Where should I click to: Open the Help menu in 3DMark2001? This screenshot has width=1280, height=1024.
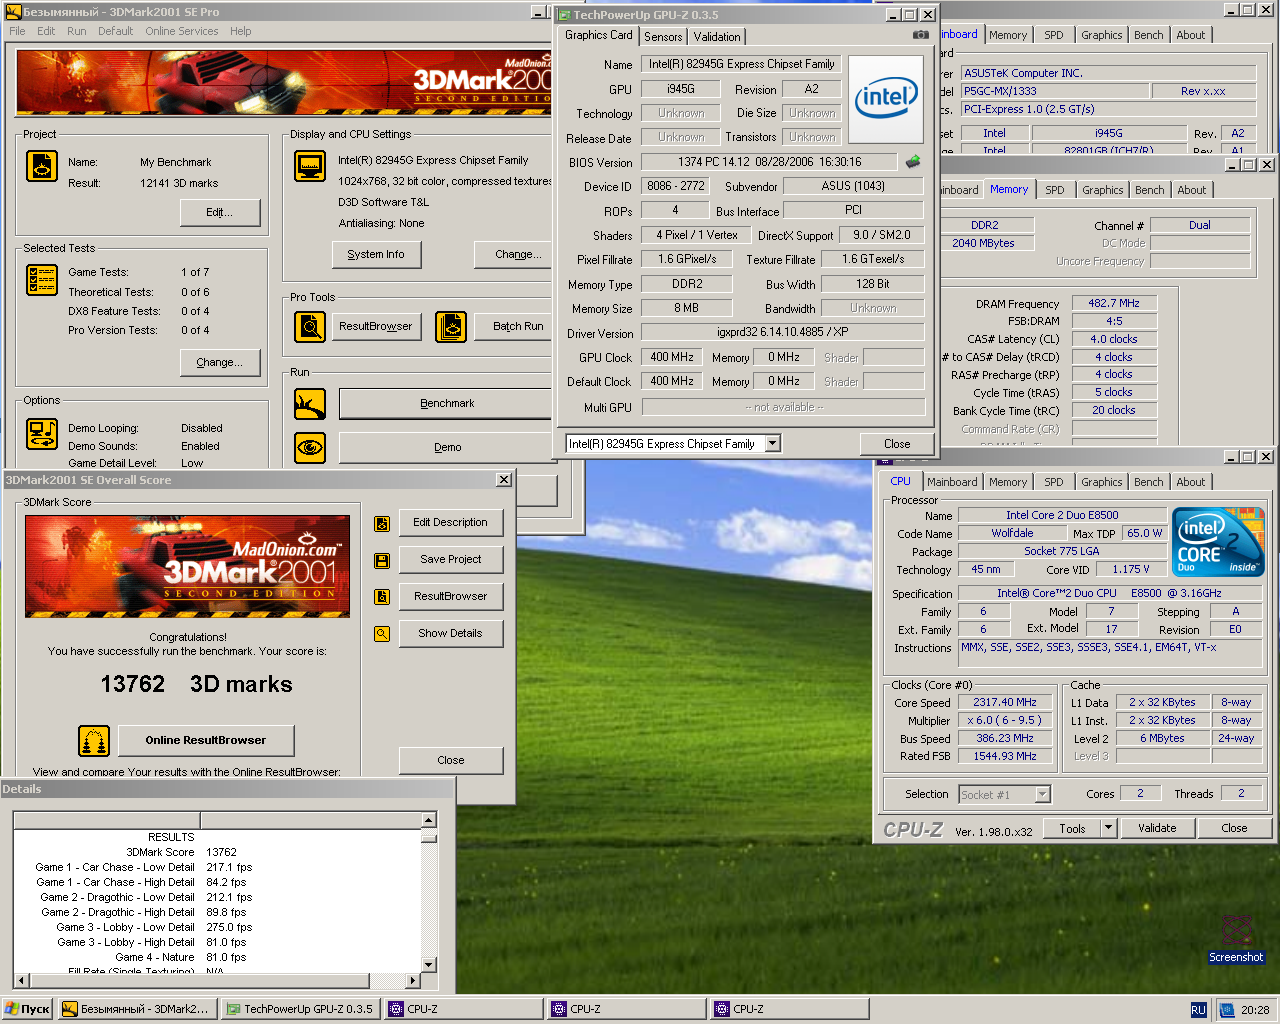[x=240, y=31]
